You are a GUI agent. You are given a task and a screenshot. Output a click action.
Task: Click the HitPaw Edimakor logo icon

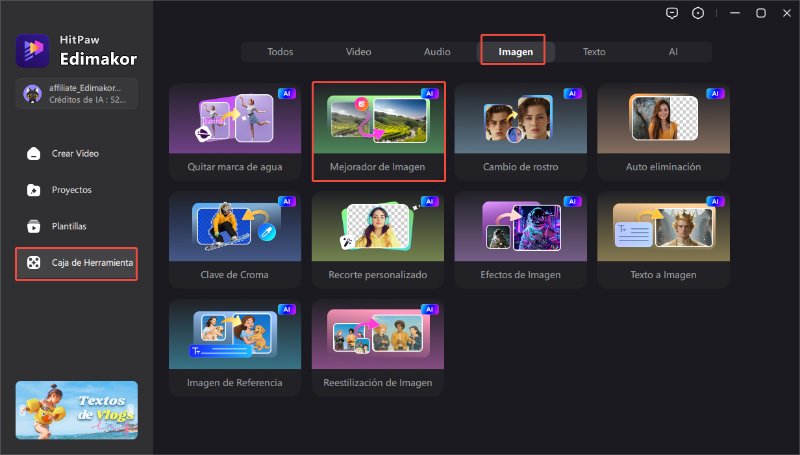30,51
